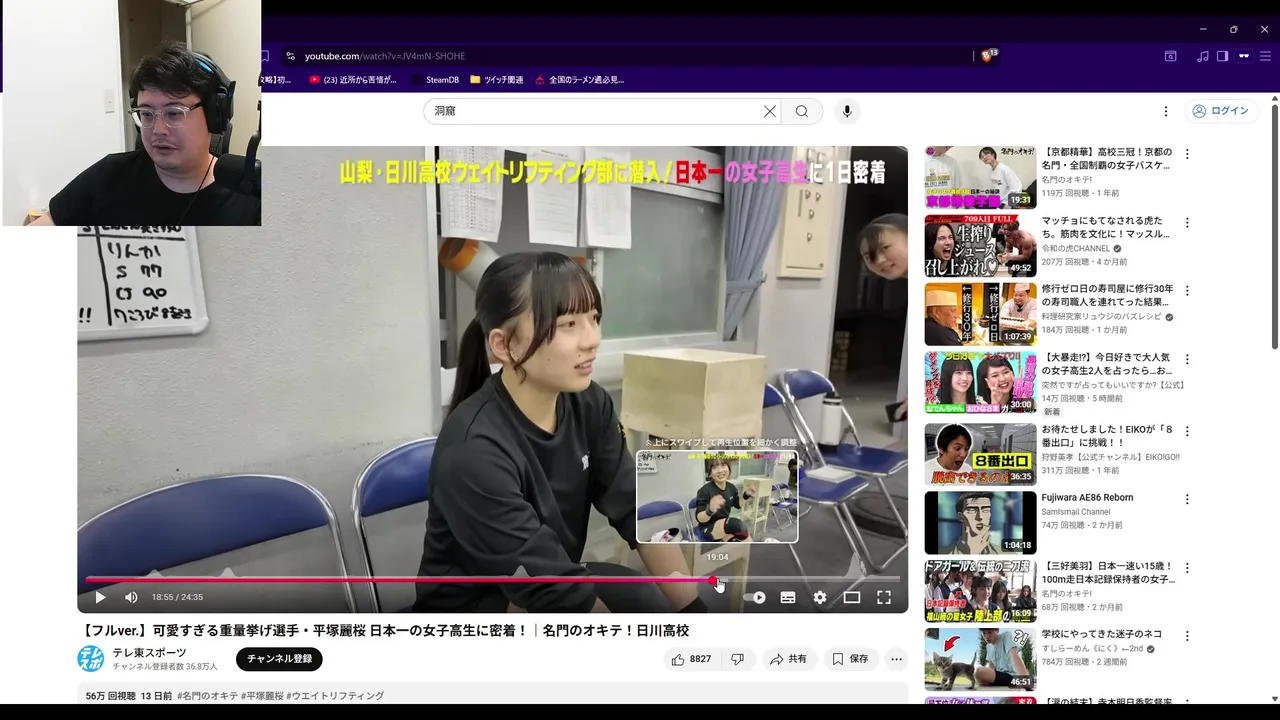Screen dimensions: 1280x720
Task: Toggle the autoplay switch in player
Action: click(x=756, y=597)
